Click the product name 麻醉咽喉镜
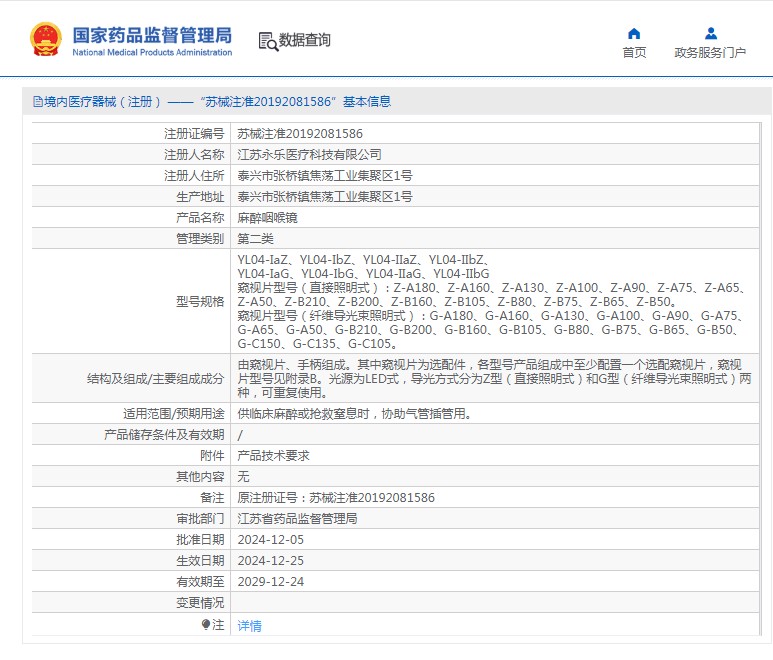This screenshot has width=773, height=660. (267, 218)
